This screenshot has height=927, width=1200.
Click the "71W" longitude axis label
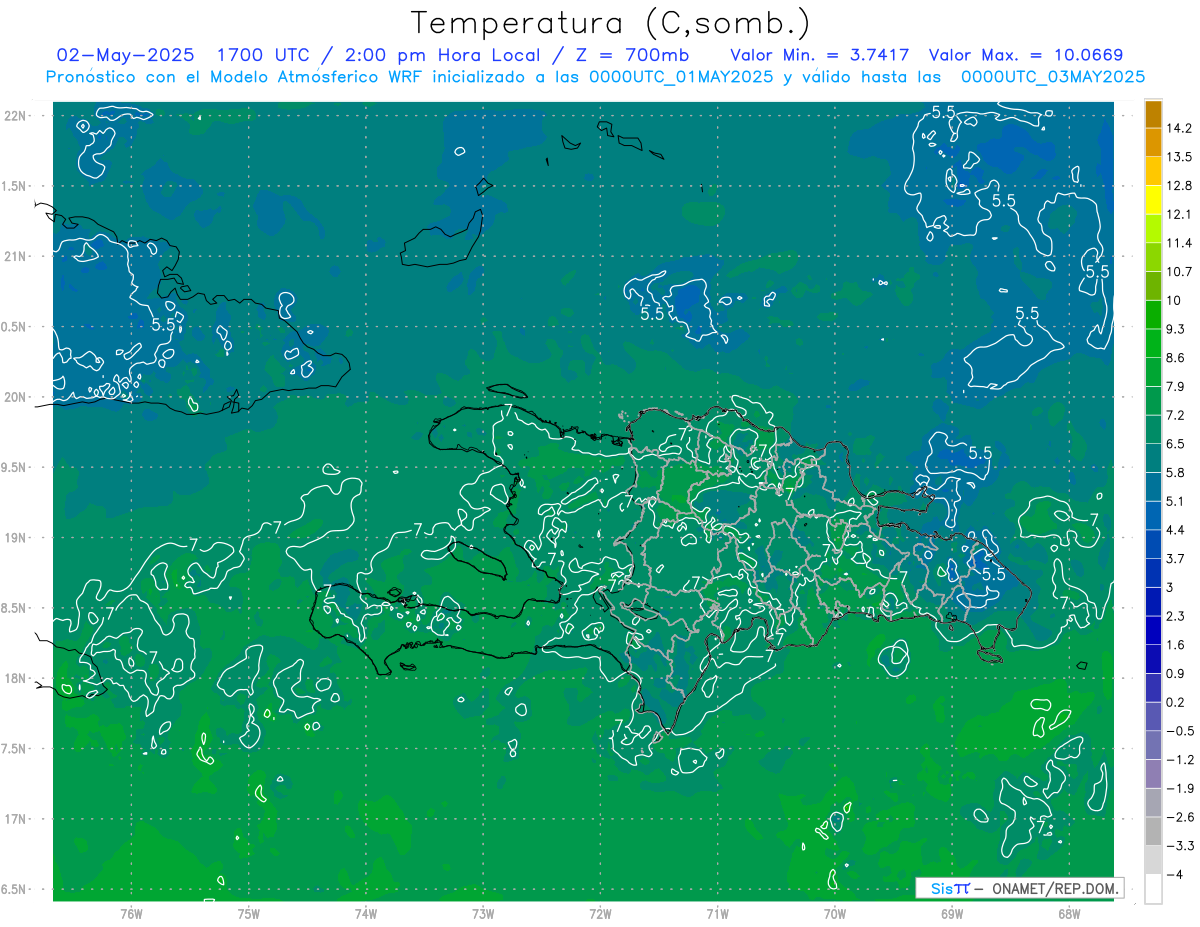click(x=717, y=914)
